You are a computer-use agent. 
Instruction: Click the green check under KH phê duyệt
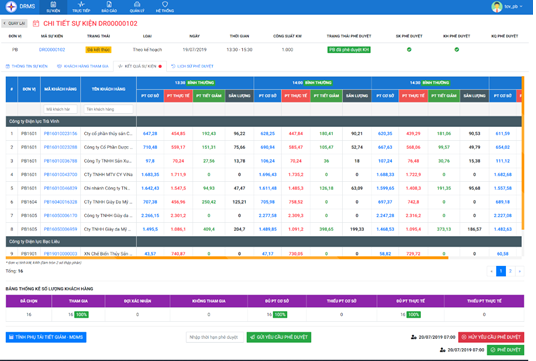point(456,50)
